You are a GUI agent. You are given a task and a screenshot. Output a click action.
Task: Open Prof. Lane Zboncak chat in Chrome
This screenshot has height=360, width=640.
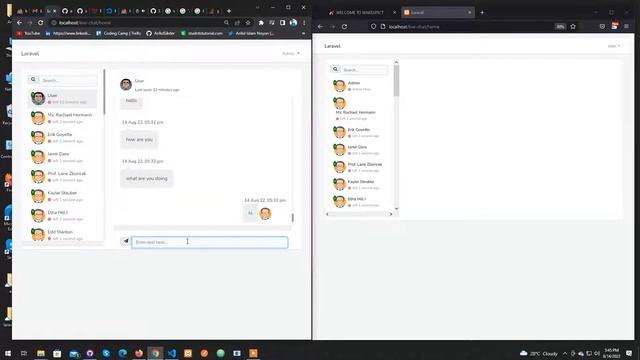click(63, 176)
